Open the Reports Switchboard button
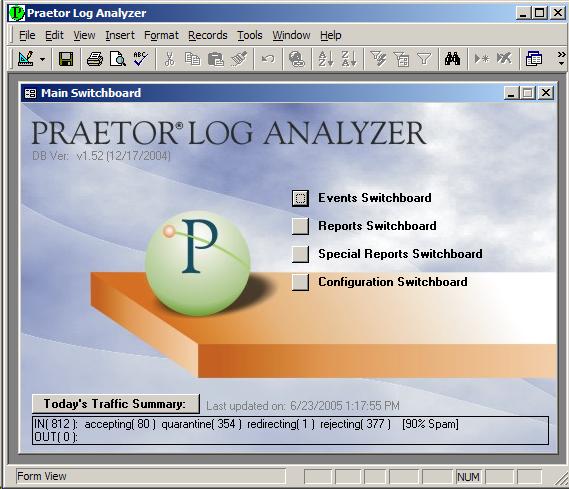569x489 pixels. coord(300,226)
